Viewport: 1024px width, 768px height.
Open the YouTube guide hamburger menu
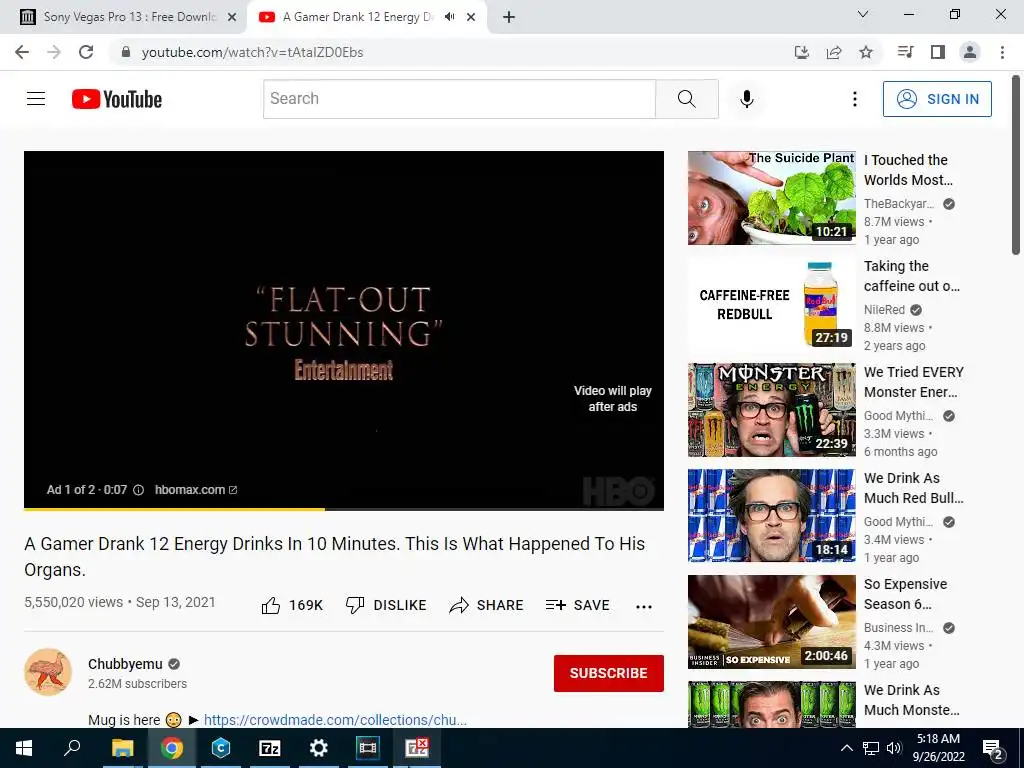pyautogui.click(x=36, y=99)
